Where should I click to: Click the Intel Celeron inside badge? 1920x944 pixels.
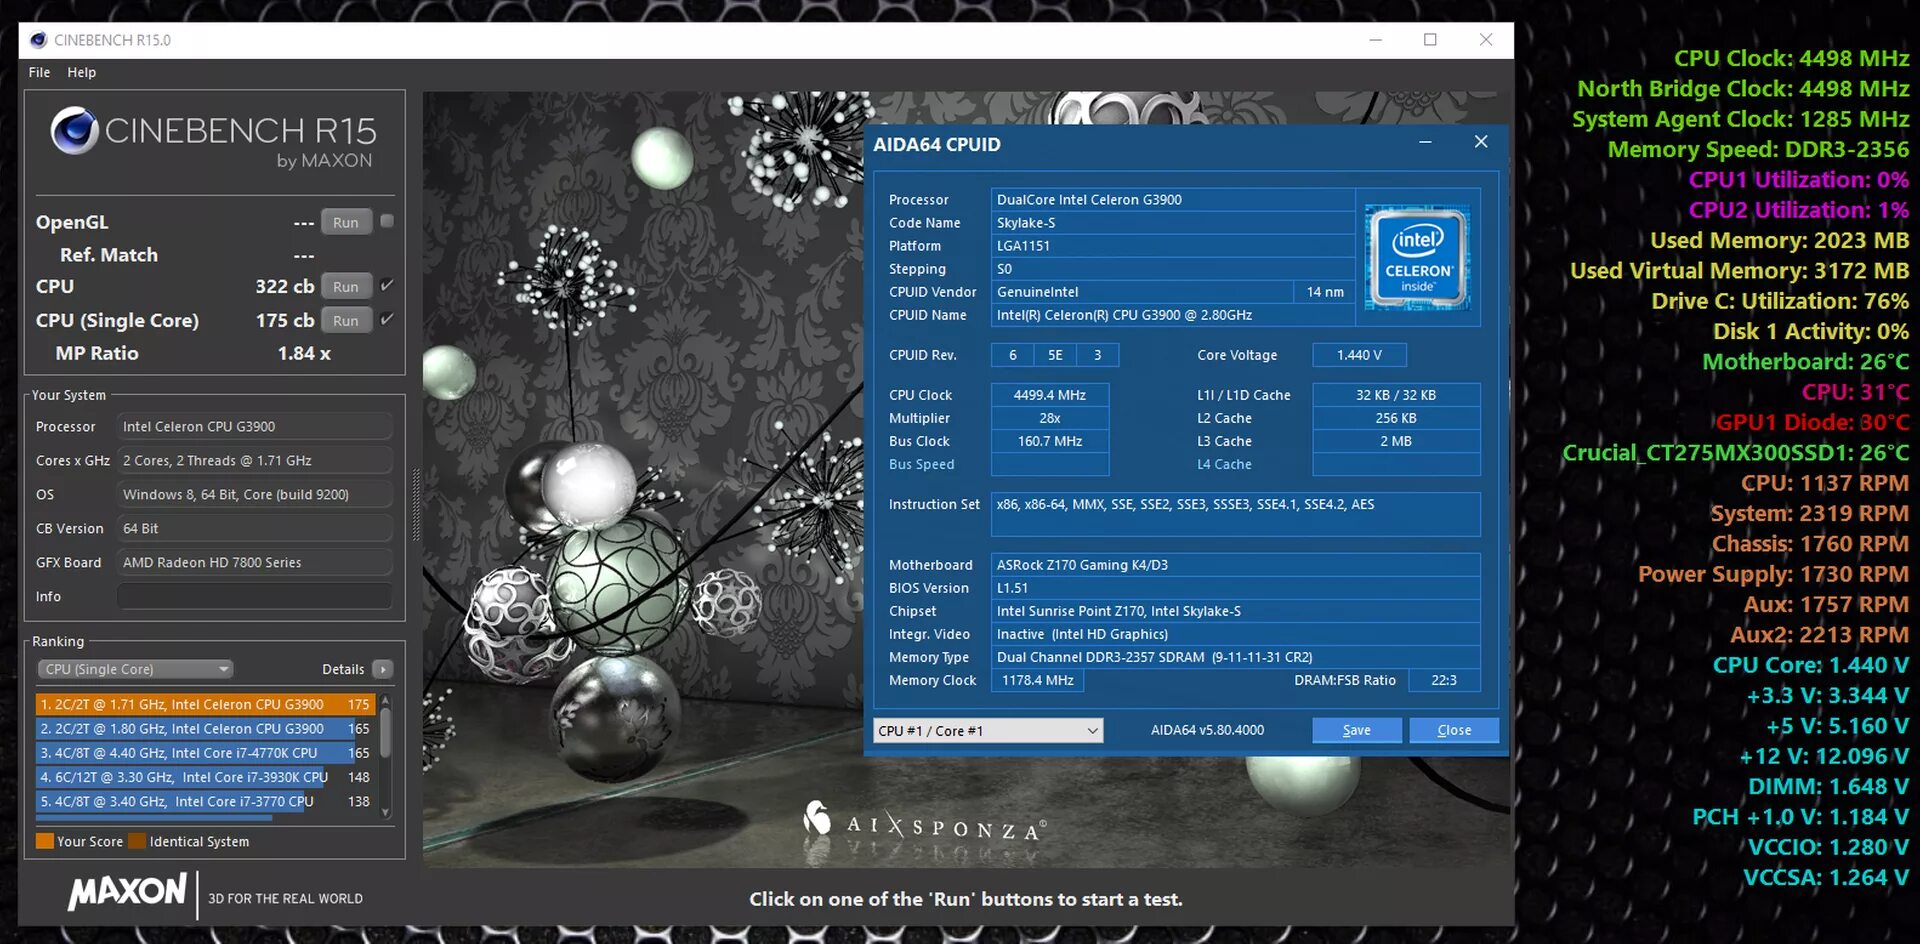[x=1417, y=256]
